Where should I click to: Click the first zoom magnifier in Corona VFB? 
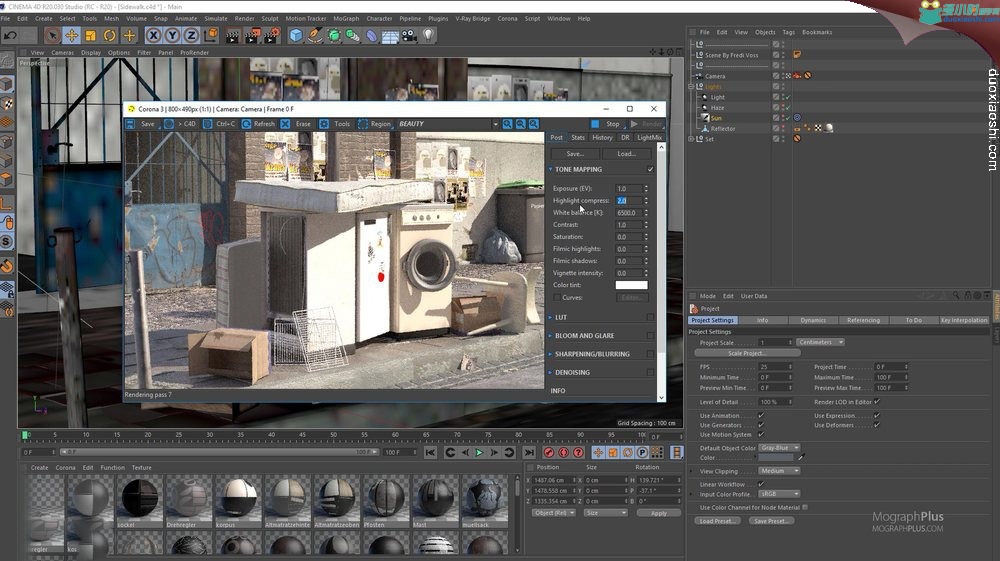point(507,124)
